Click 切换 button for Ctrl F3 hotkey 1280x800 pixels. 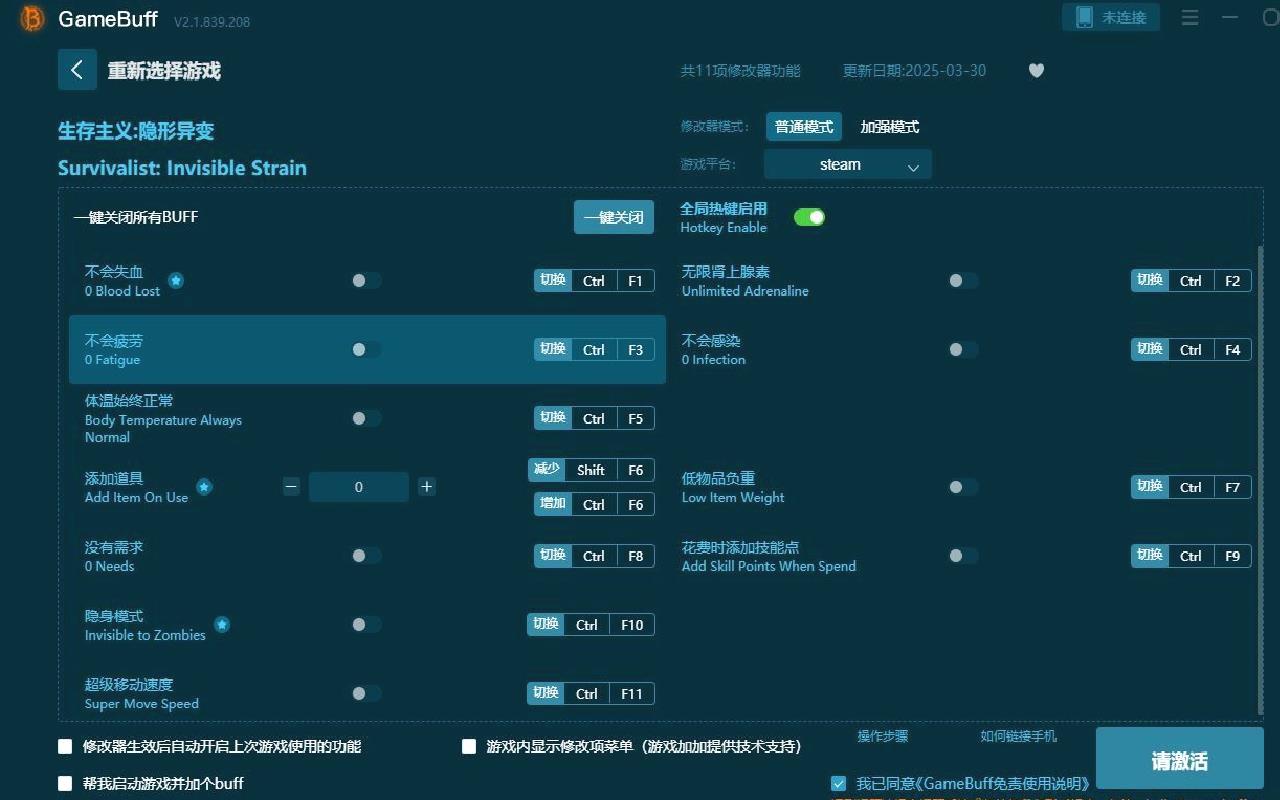coord(553,350)
